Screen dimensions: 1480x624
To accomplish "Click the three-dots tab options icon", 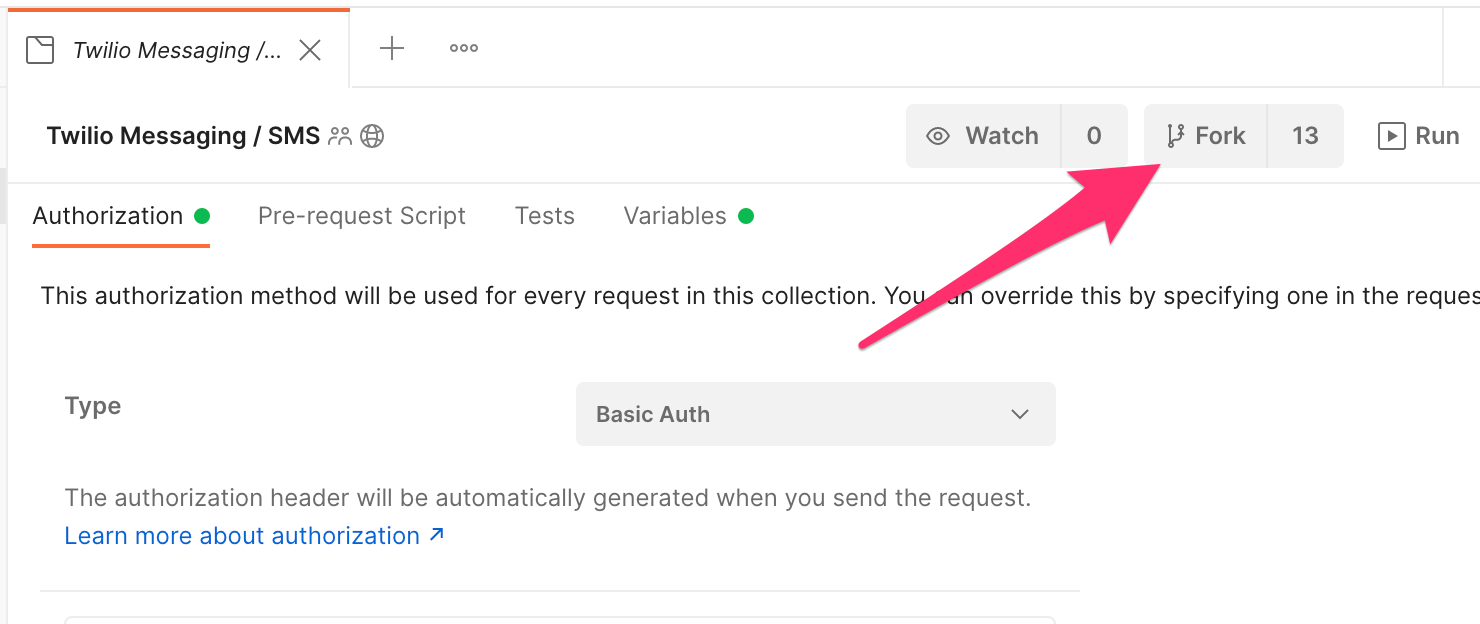I will 462,48.
